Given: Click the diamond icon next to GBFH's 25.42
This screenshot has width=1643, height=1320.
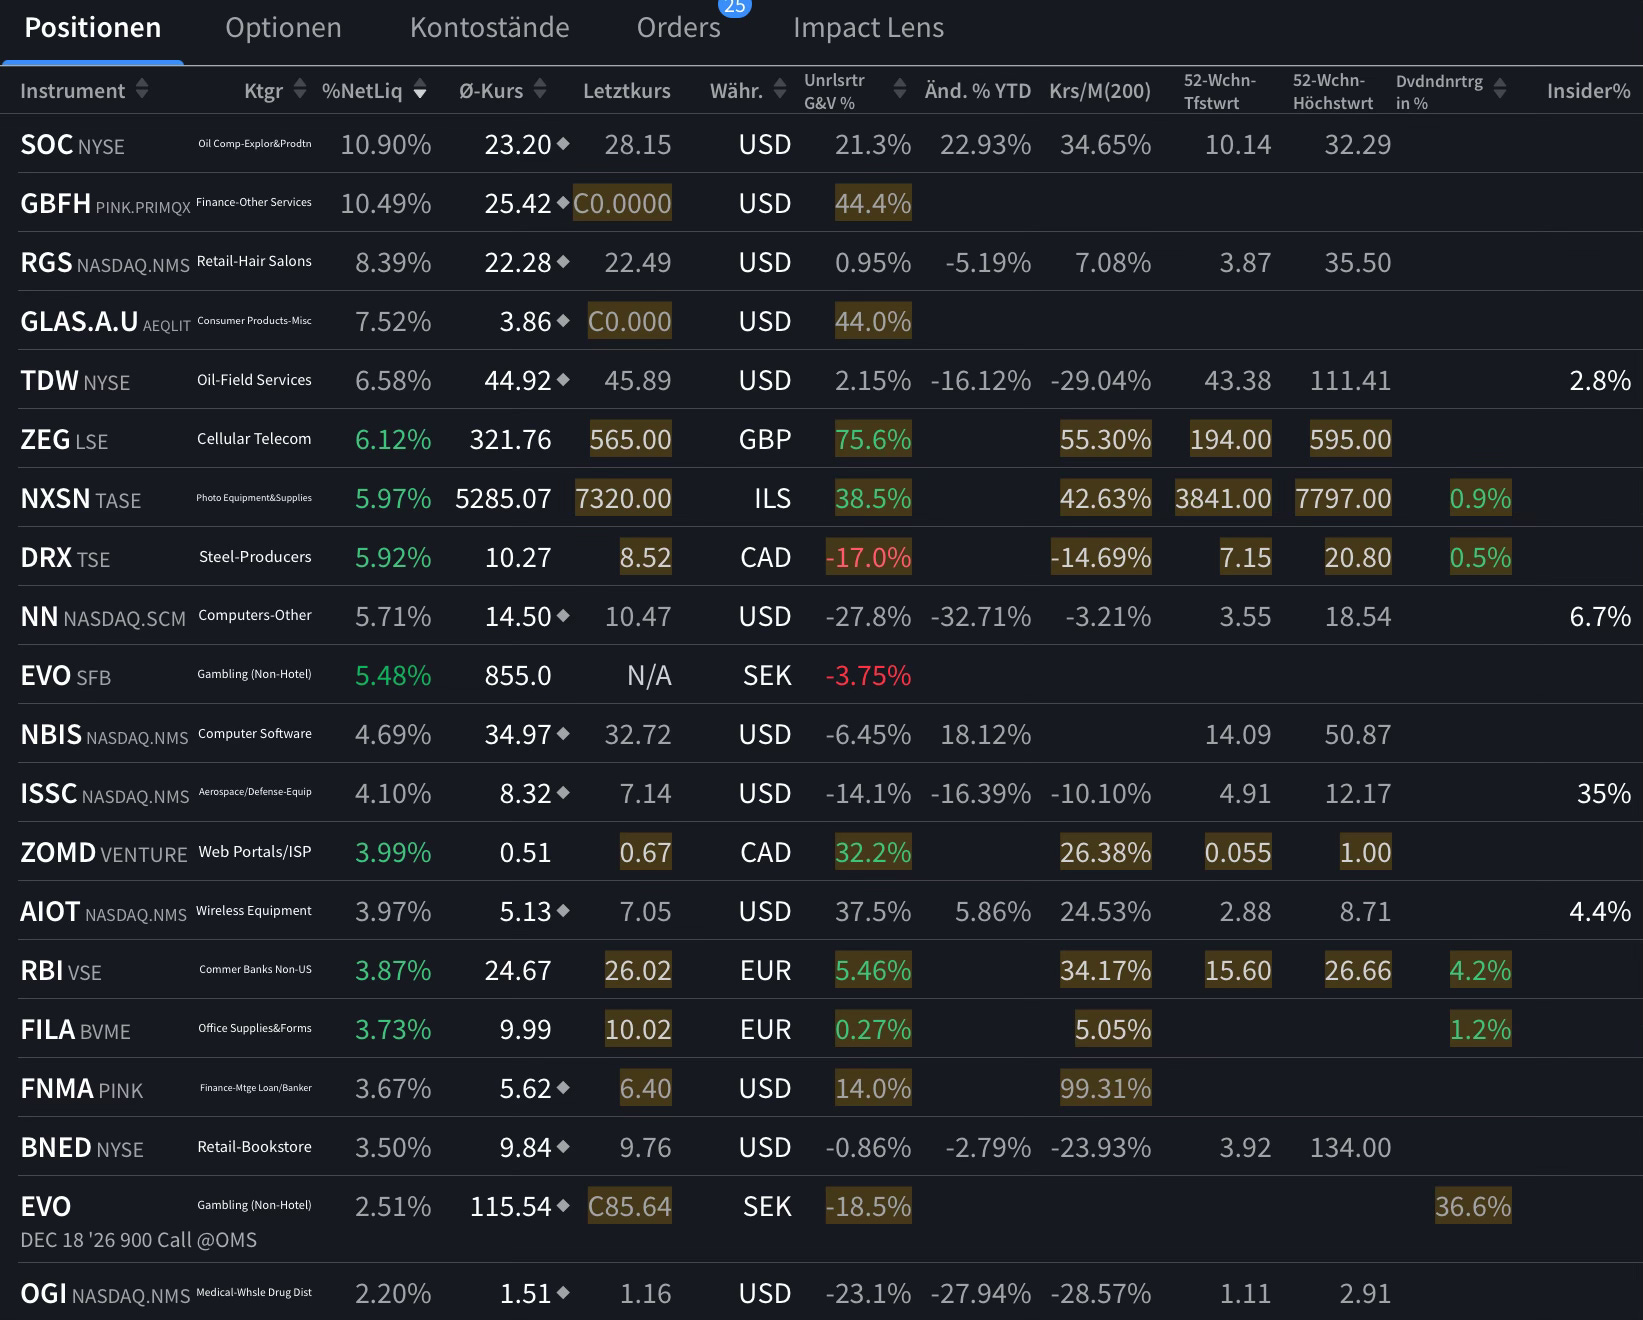Looking at the screenshot, I should [563, 203].
